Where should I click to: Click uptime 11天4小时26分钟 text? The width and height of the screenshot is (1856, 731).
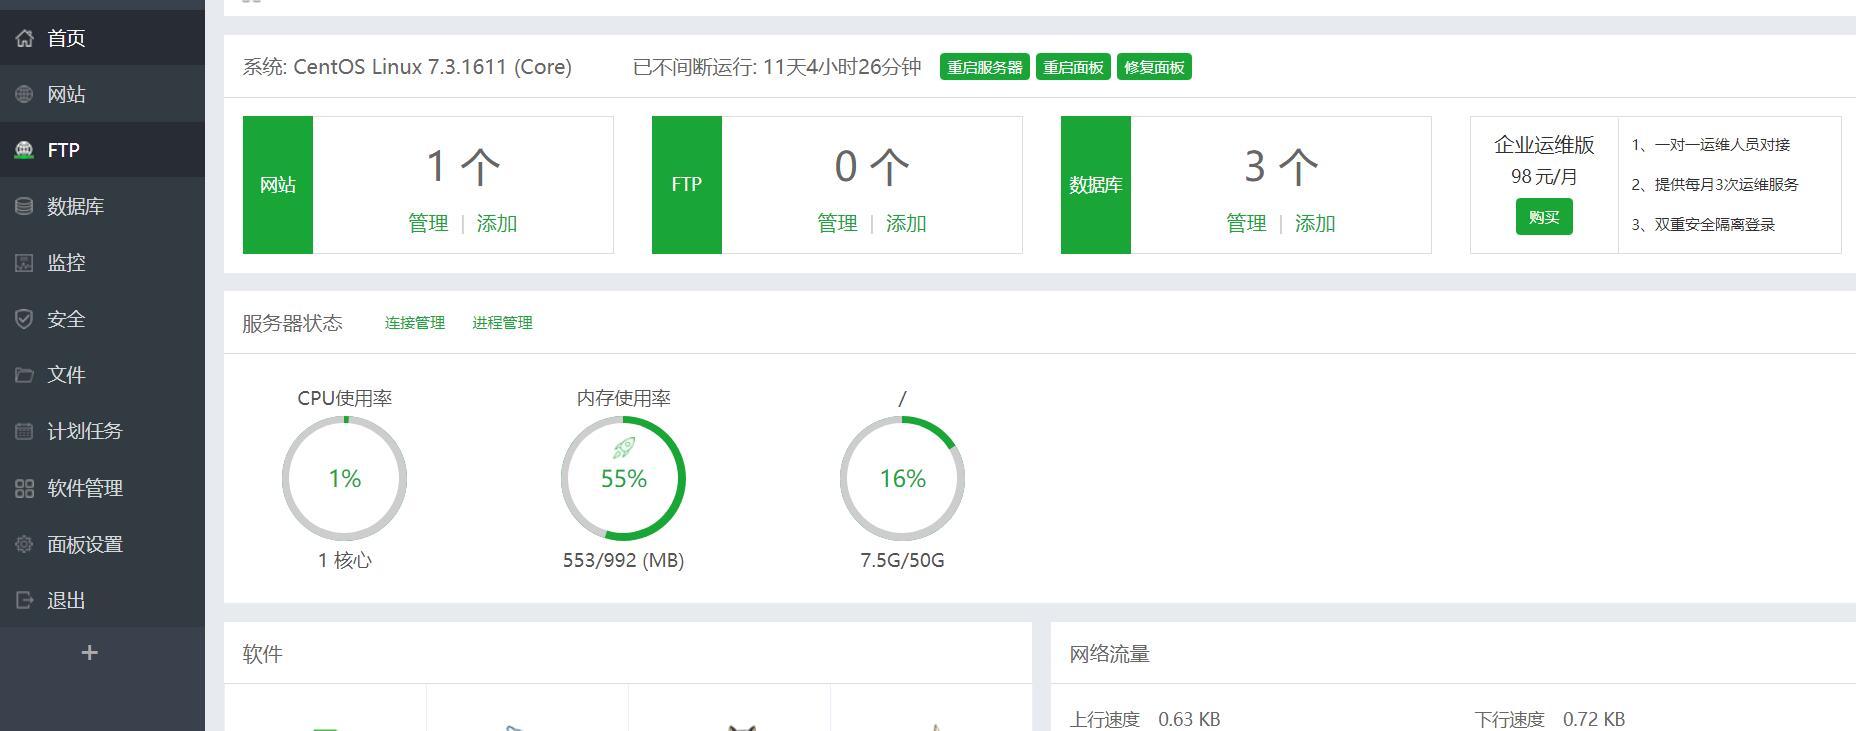842,67
